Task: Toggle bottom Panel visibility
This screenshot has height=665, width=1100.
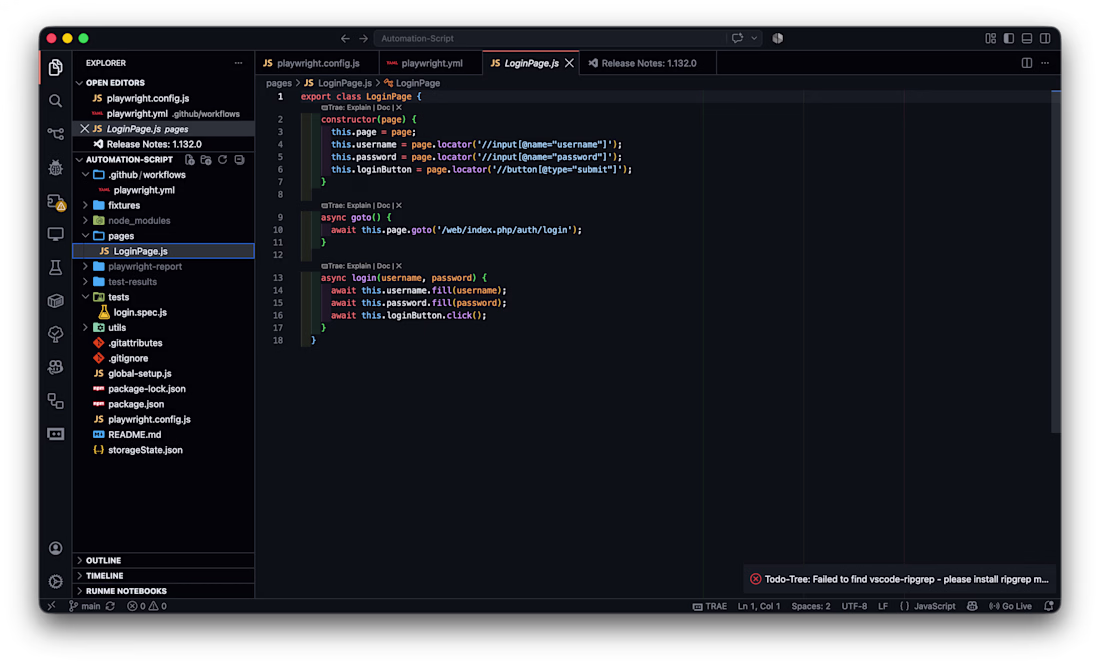Action: pos(1027,39)
